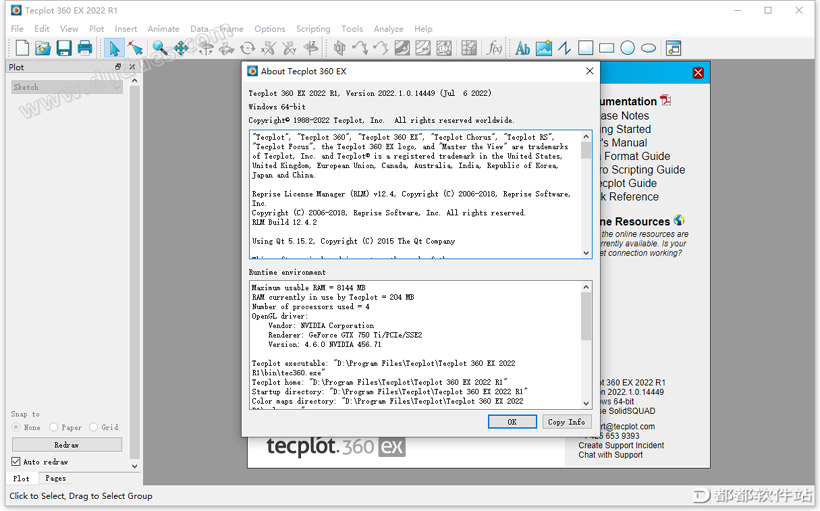Select the square shape tool

[x=585, y=48]
